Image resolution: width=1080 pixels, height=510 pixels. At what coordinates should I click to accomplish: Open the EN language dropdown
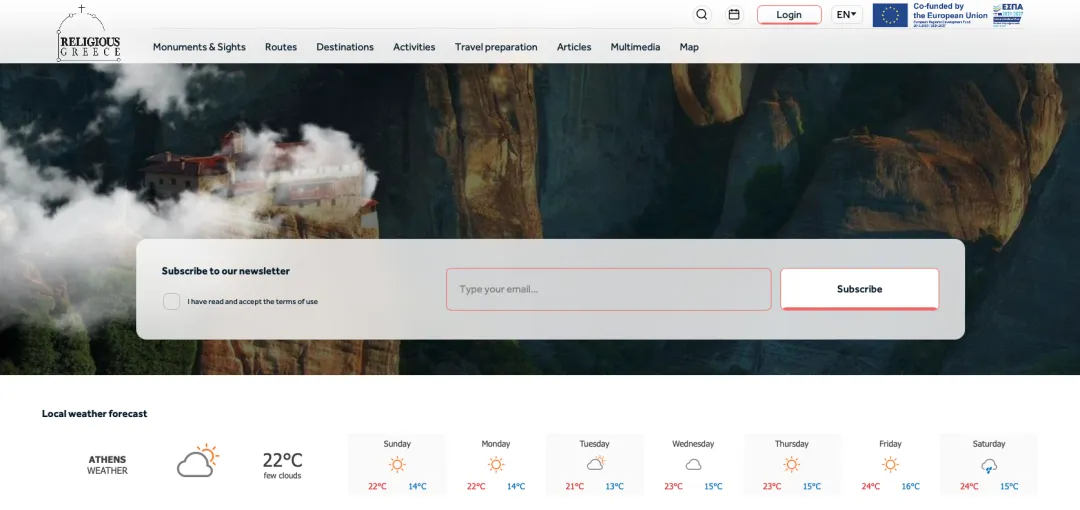pos(847,15)
